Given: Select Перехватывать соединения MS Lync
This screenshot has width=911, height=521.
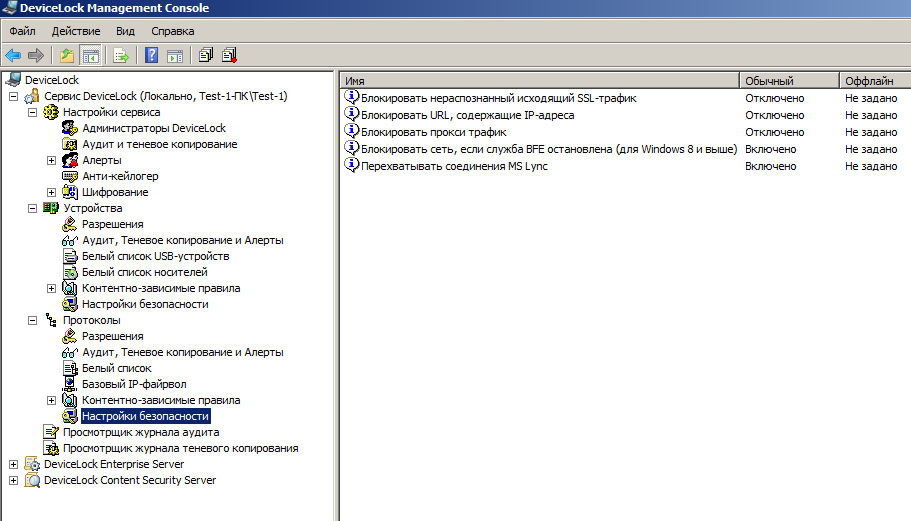Looking at the screenshot, I should 454,166.
